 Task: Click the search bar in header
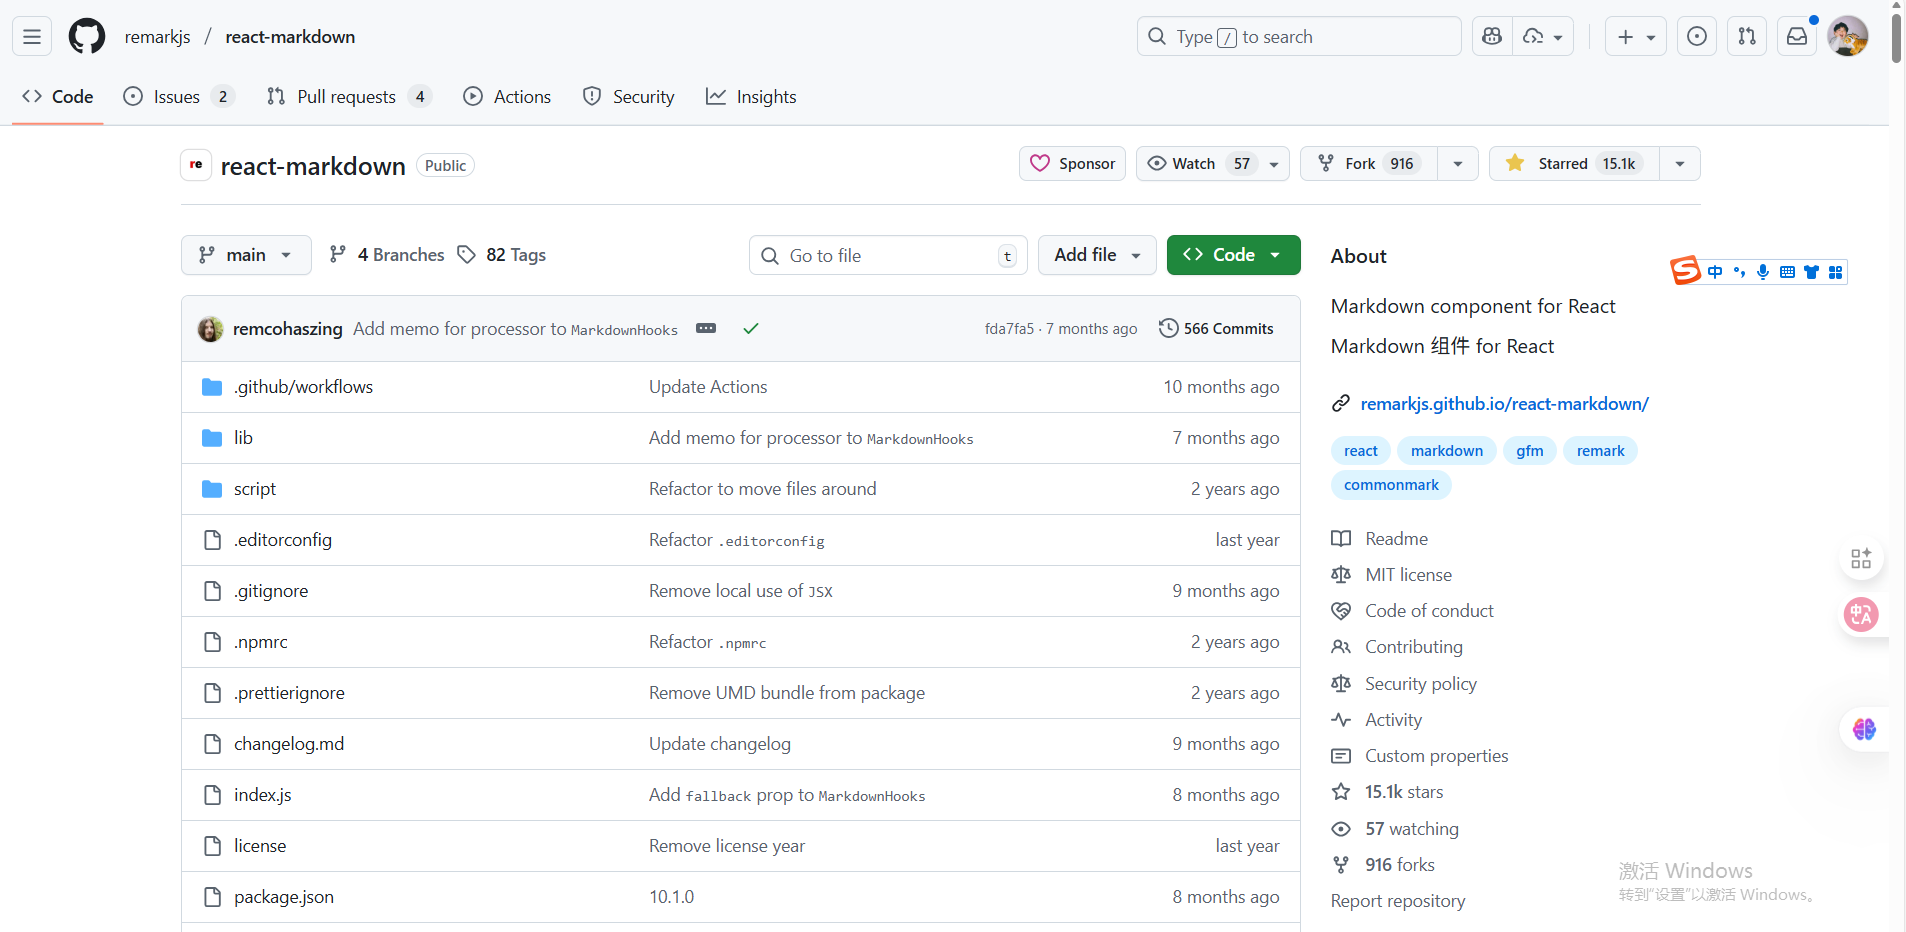point(1299,37)
